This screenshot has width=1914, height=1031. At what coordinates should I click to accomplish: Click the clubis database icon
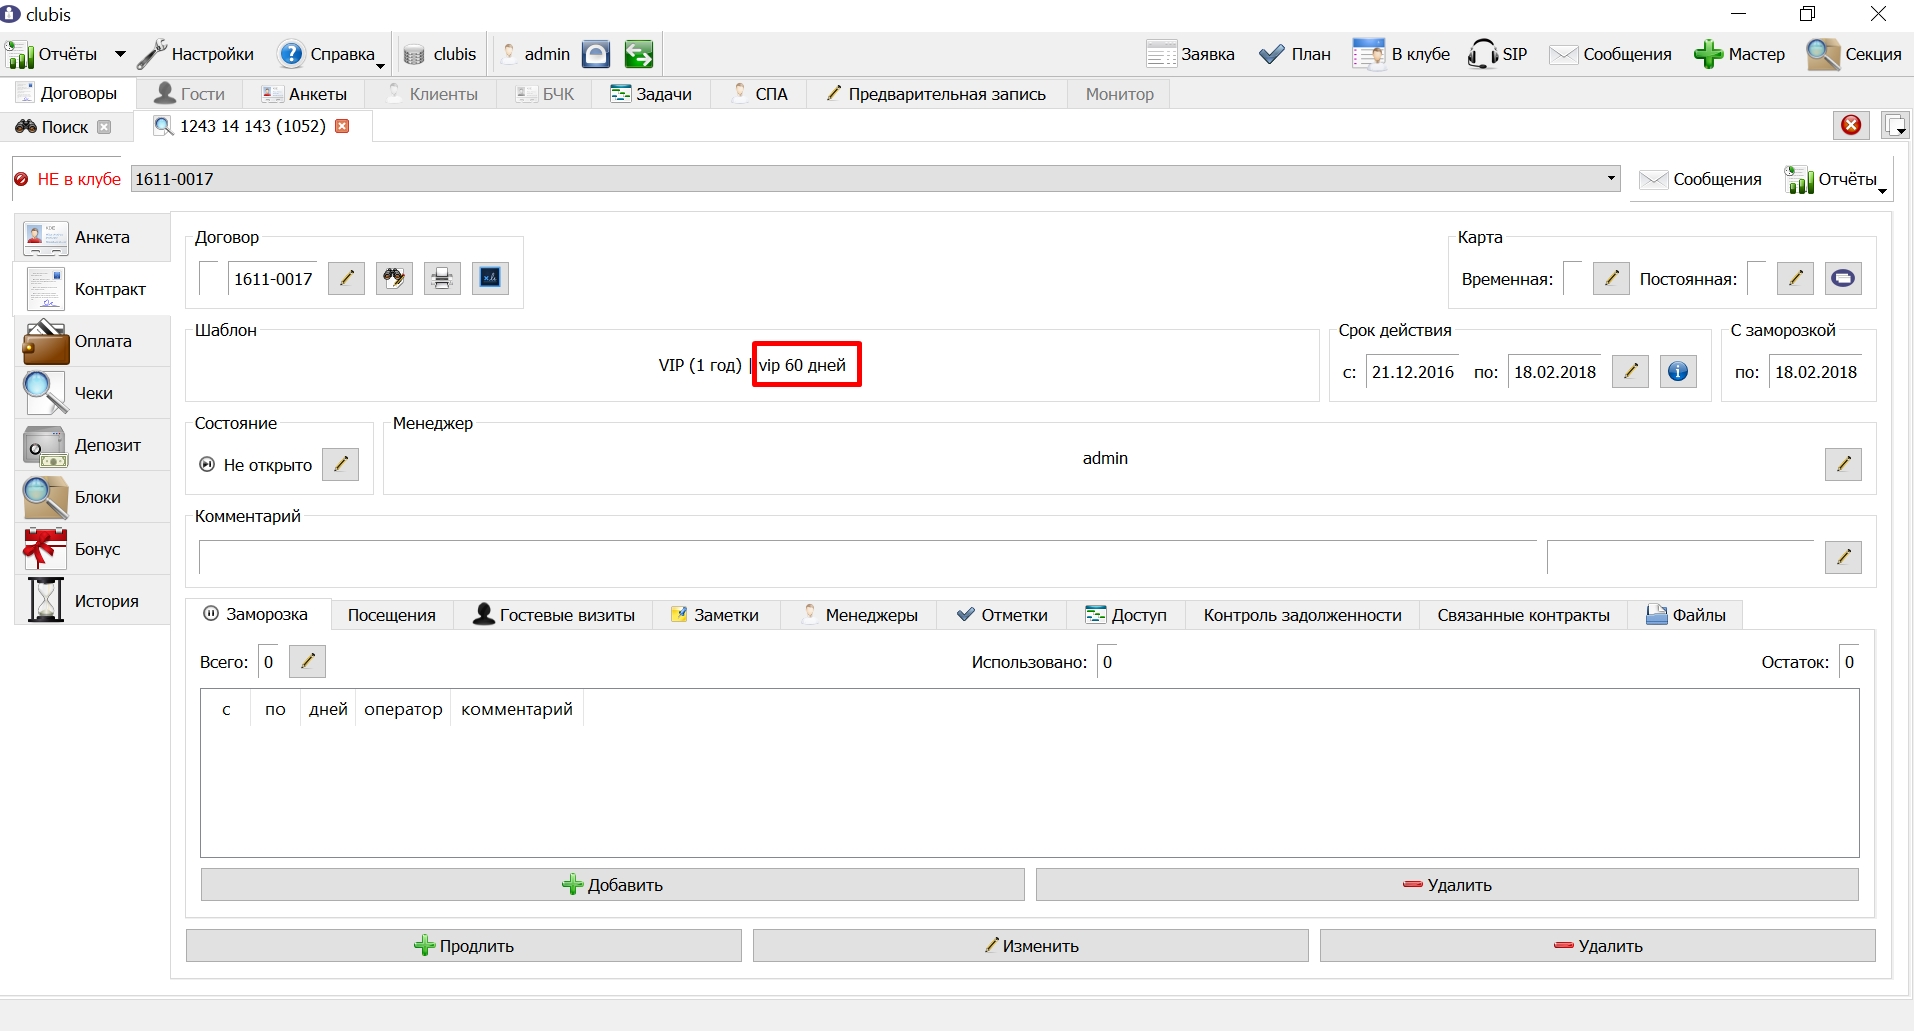coord(414,55)
